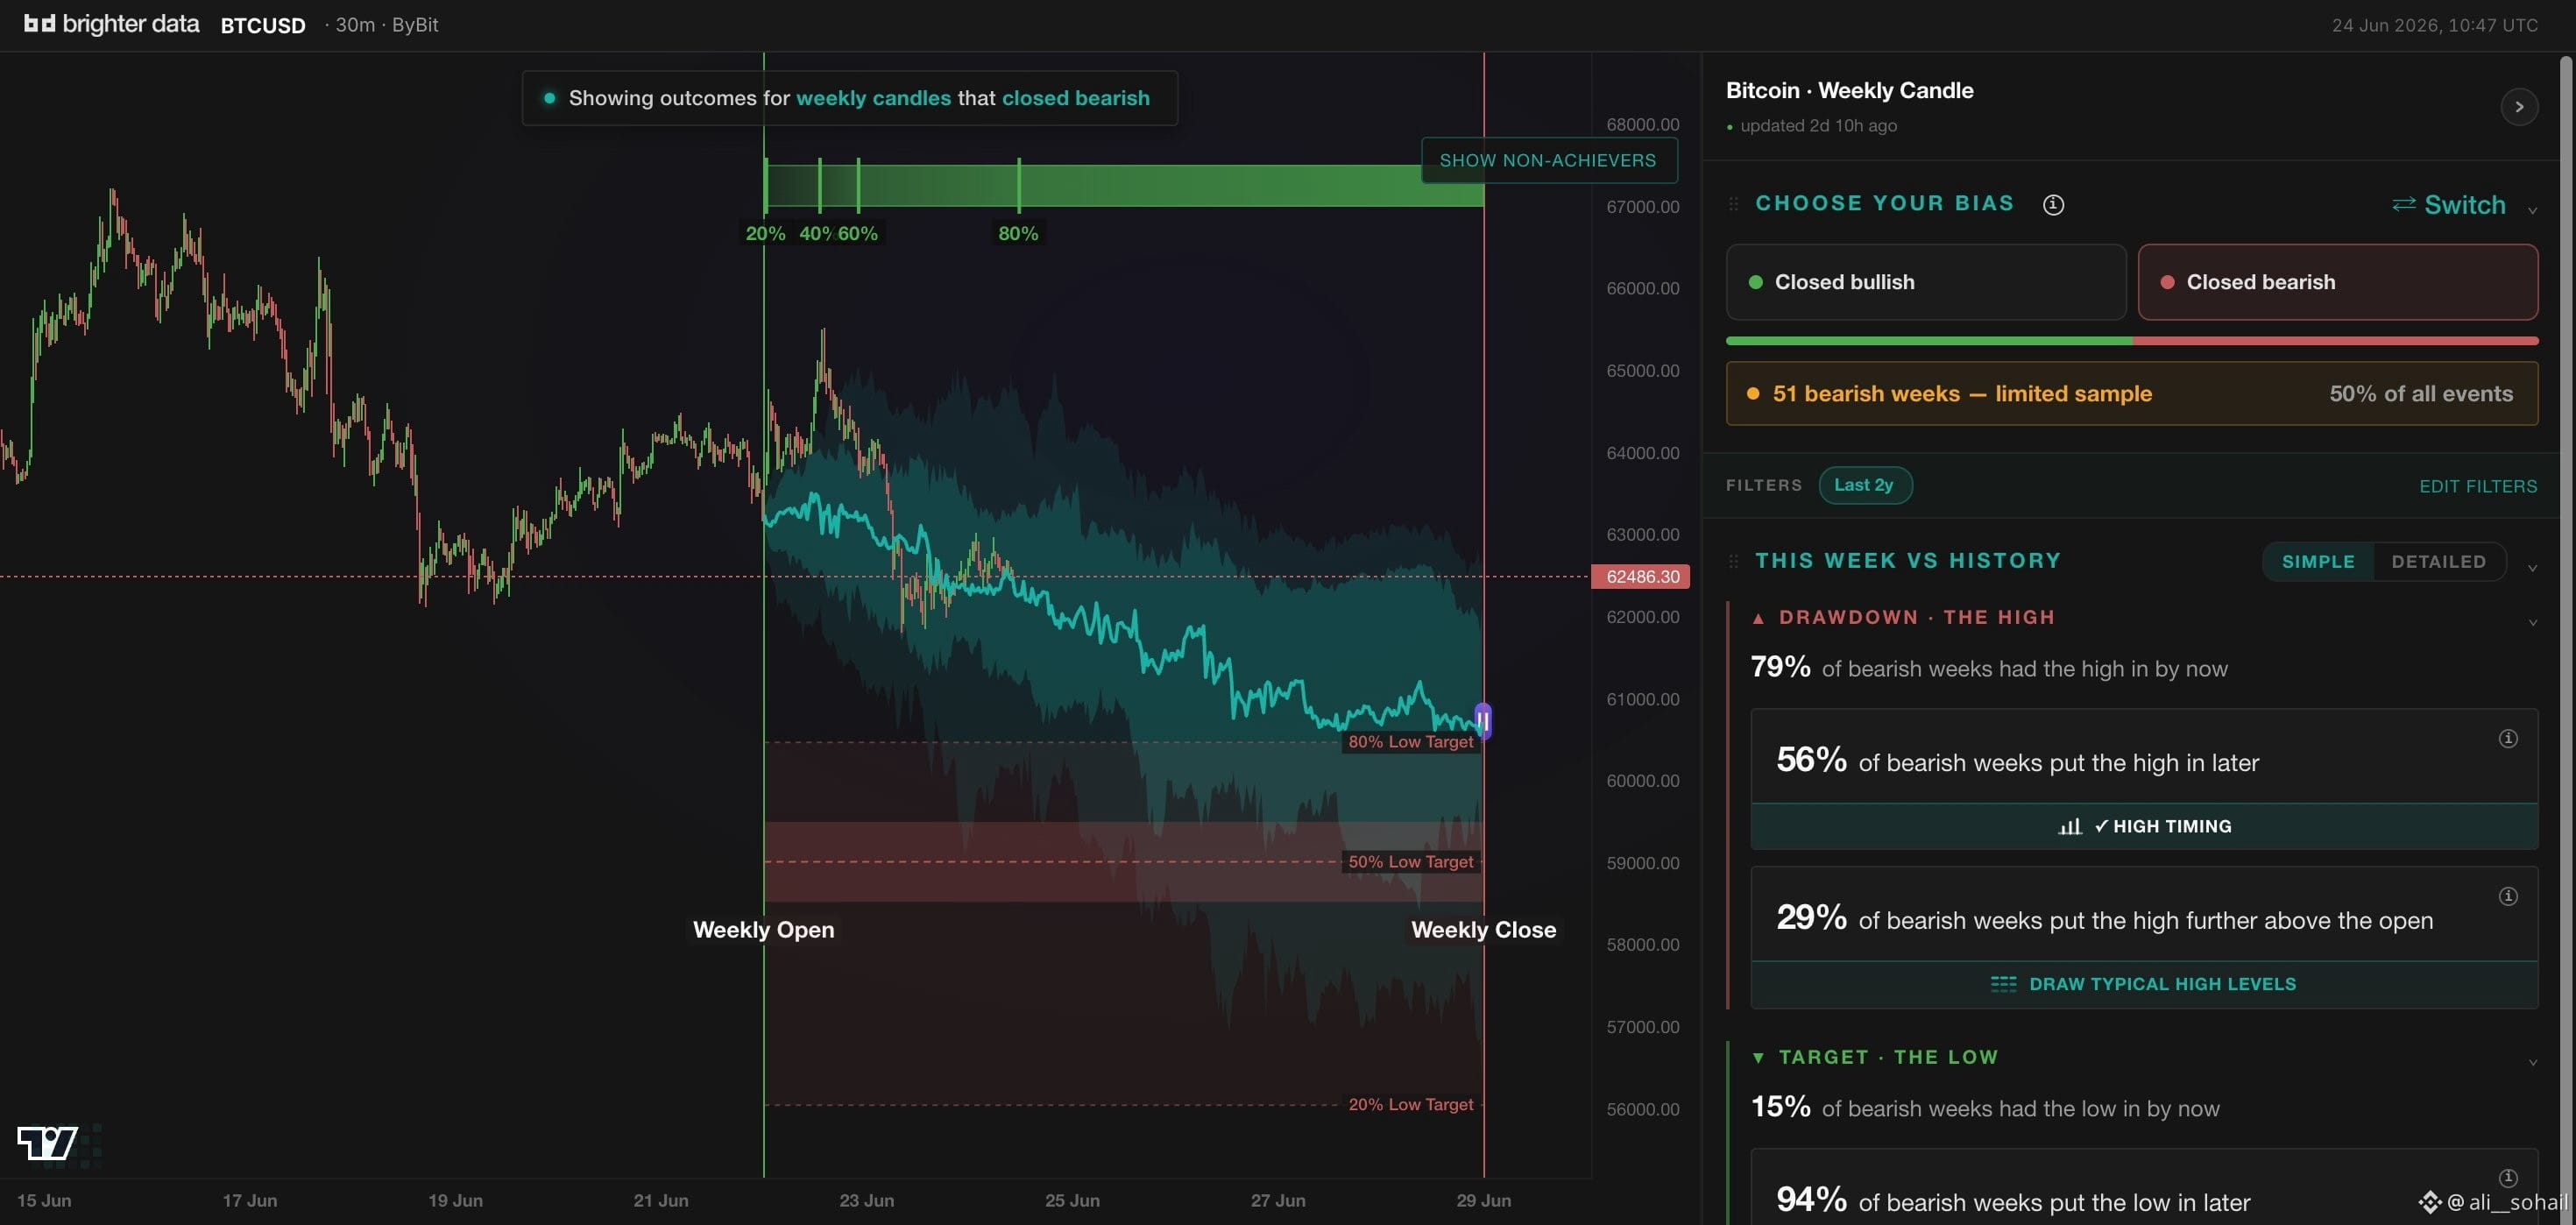Click the red triangle next to Drawdown
This screenshot has height=1225, width=2576.
[1758, 618]
